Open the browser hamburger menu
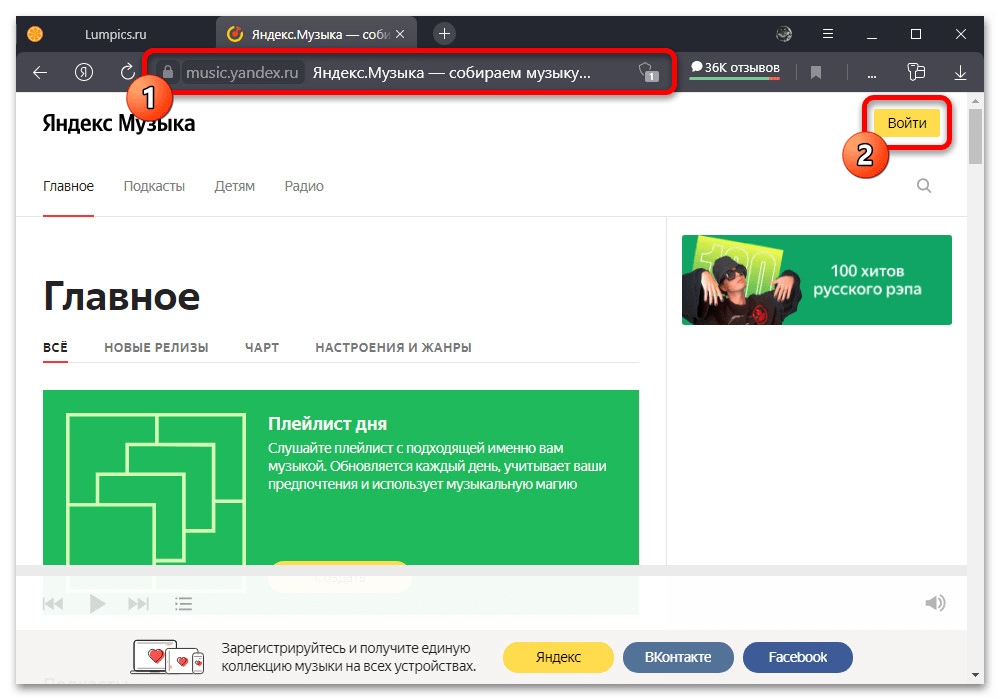Image resolution: width=1000 pixels, height=700 pixels. click(x=827, y=34)
